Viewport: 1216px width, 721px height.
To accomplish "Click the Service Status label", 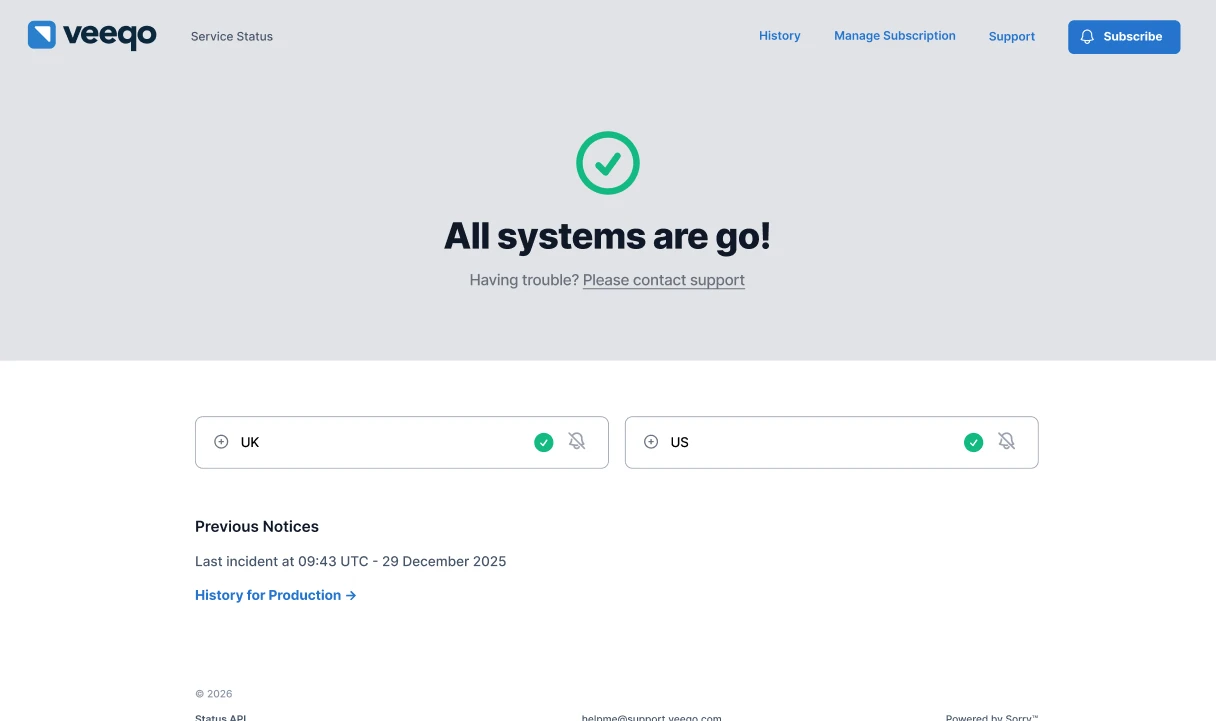I will (x=231, y=36).
